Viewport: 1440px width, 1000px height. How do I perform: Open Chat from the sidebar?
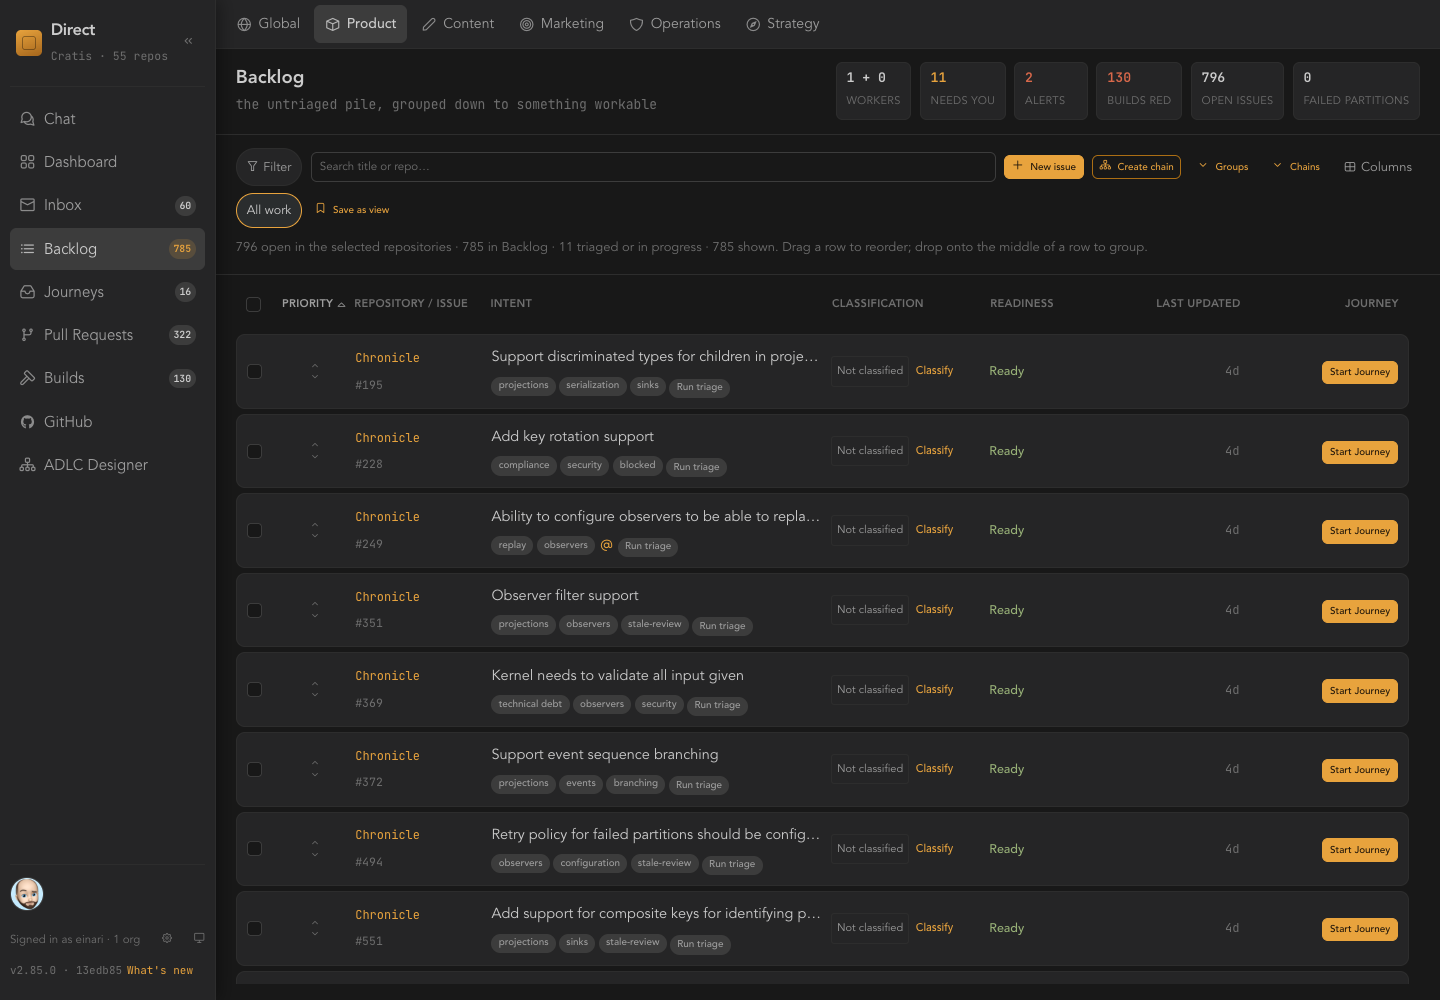pyautogui.click(x=107, y=119)
